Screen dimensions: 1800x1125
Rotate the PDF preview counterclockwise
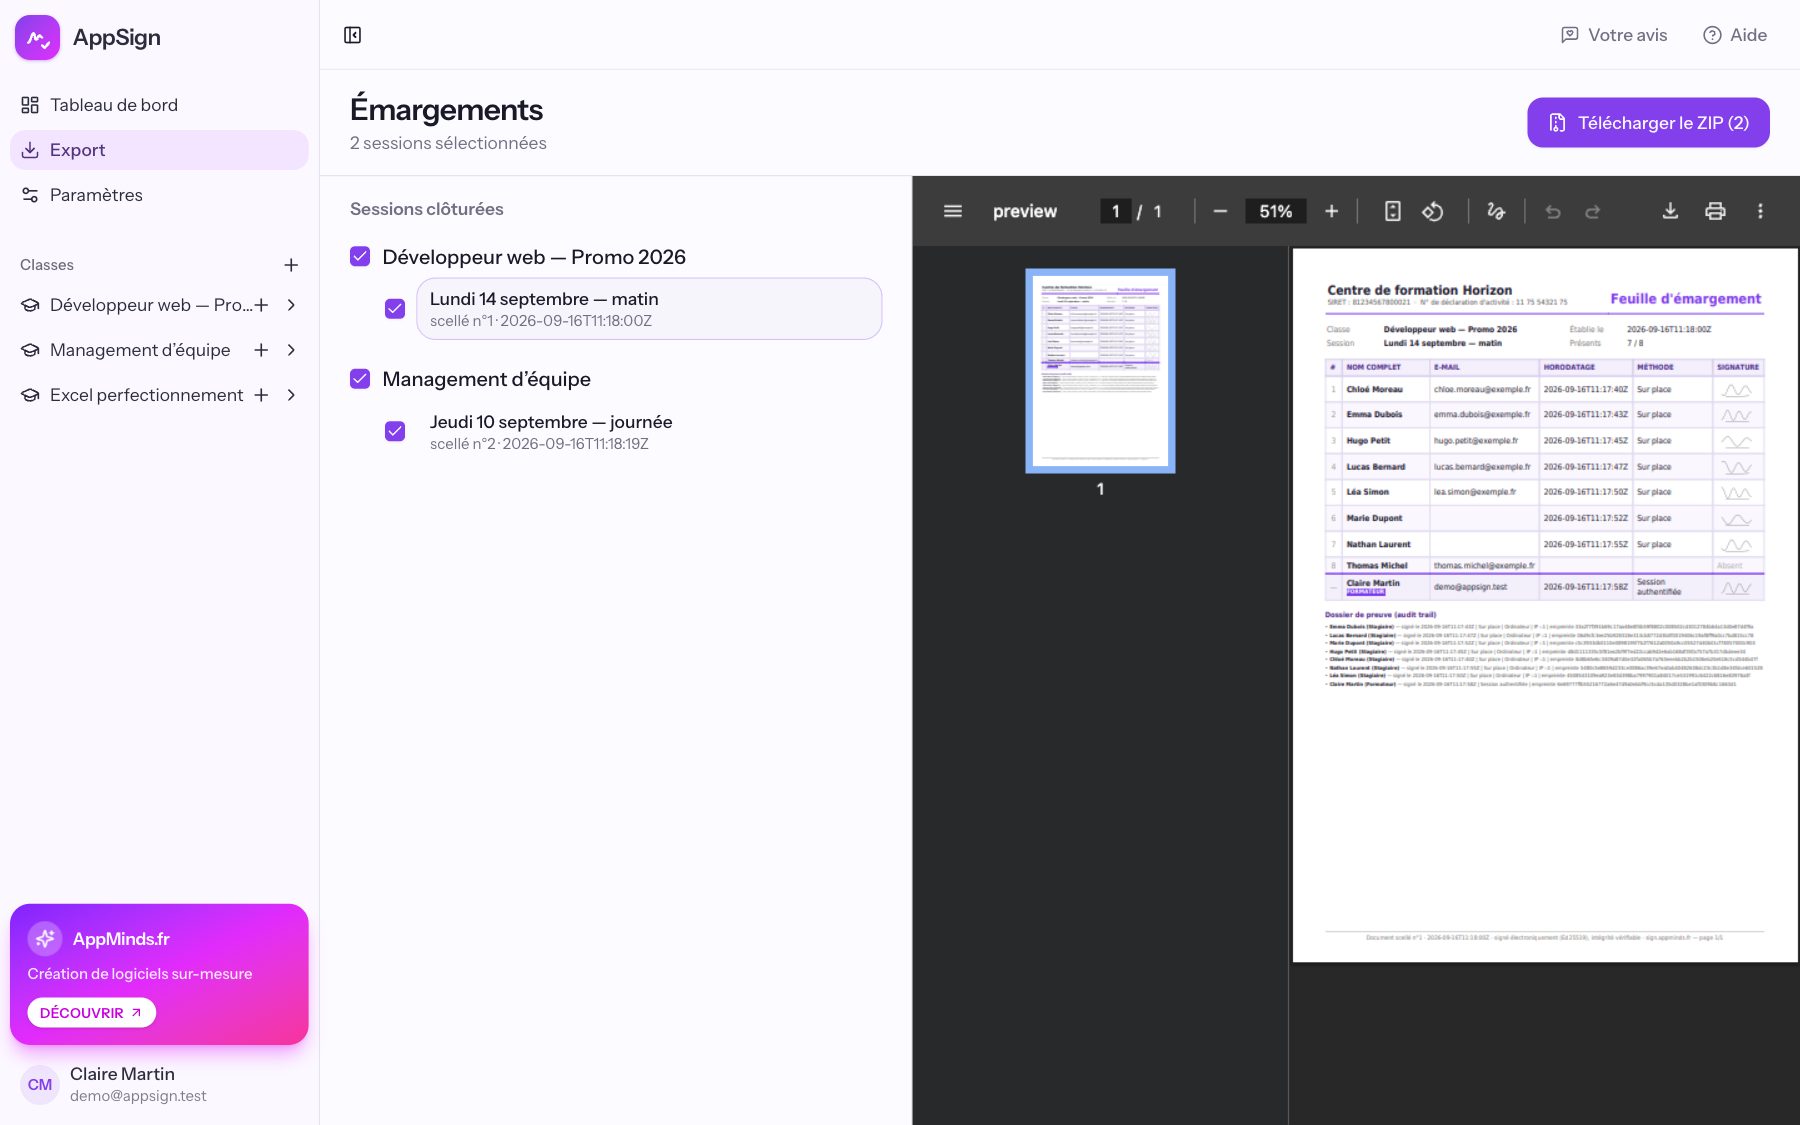pyautogui.click(x=1433, y=211)
